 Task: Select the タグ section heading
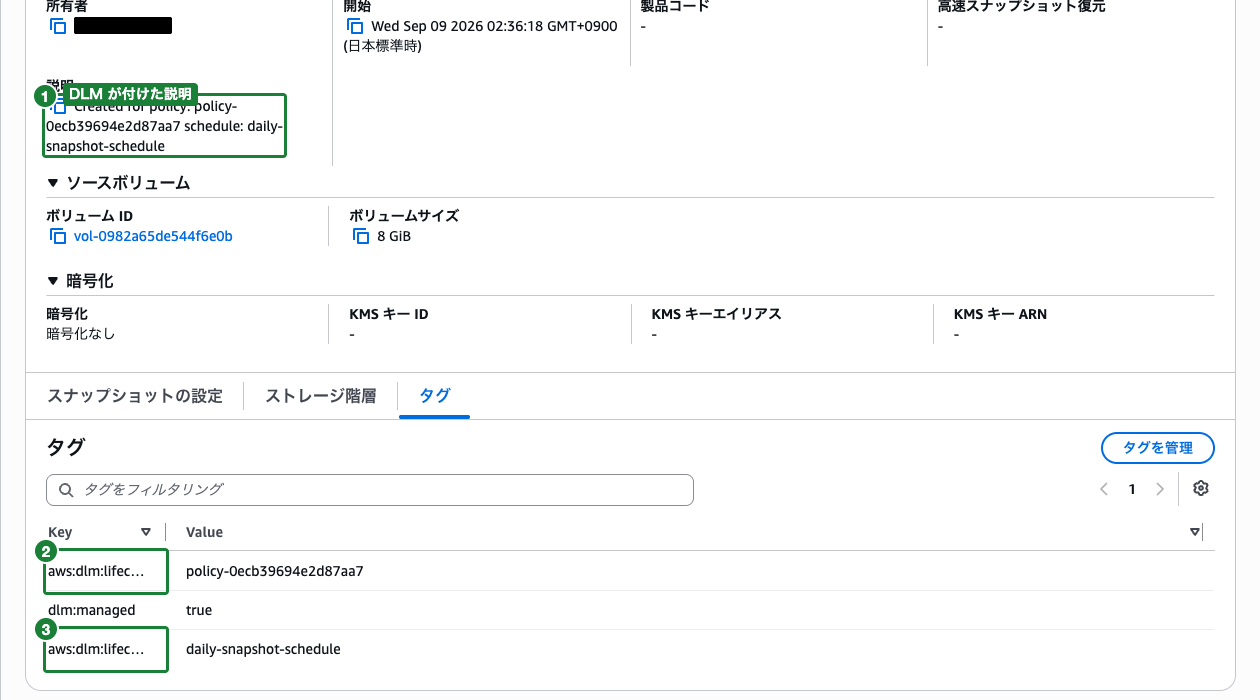pyautogui.click(x=66, y=447)
